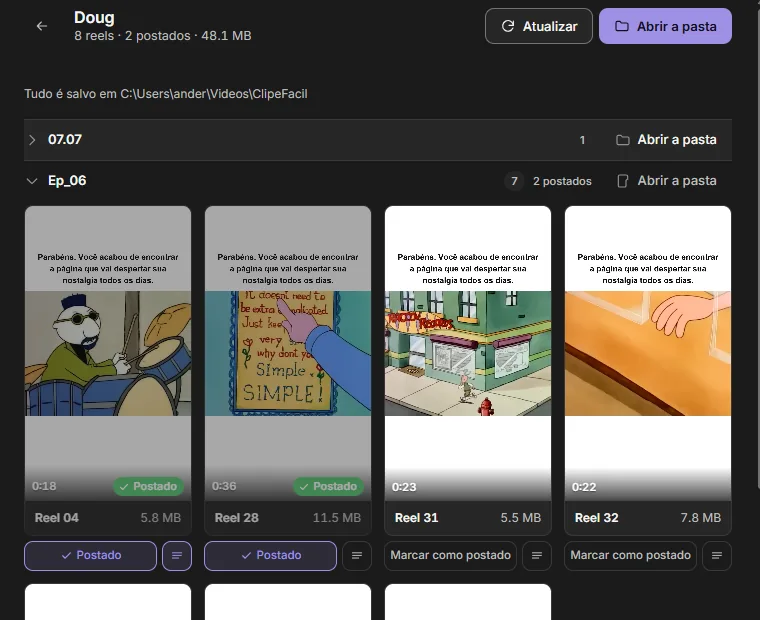
Task: Click the Reel 28 title text
Action: point(237,518)
